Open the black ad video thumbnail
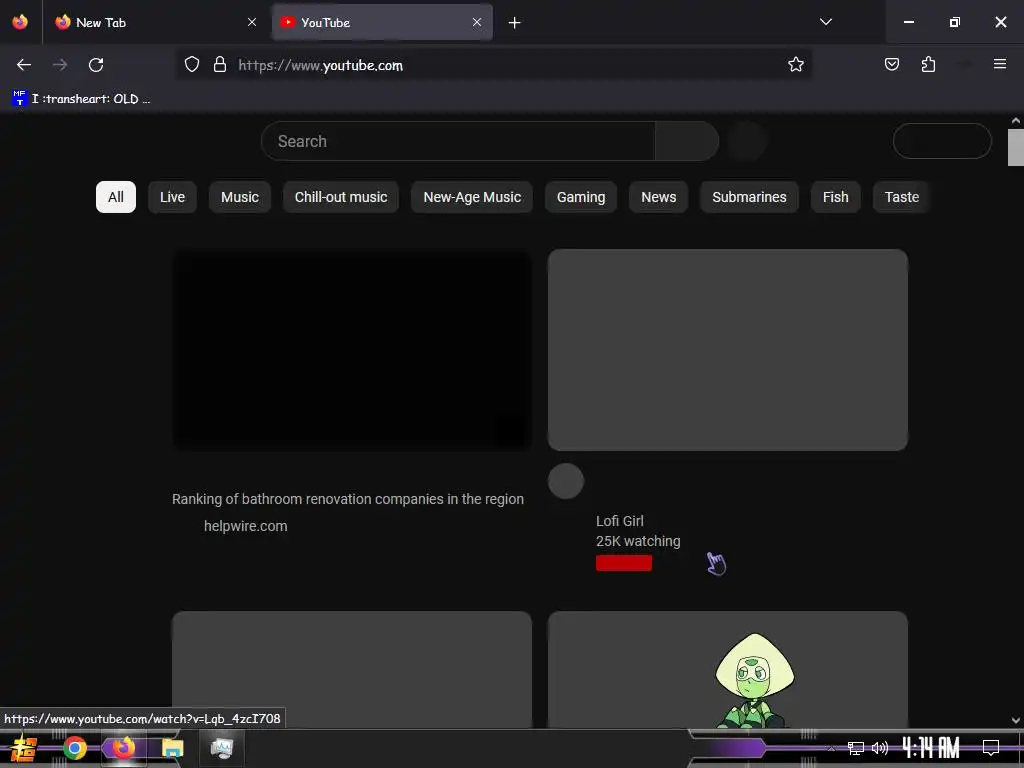 [x=351, y=350]
